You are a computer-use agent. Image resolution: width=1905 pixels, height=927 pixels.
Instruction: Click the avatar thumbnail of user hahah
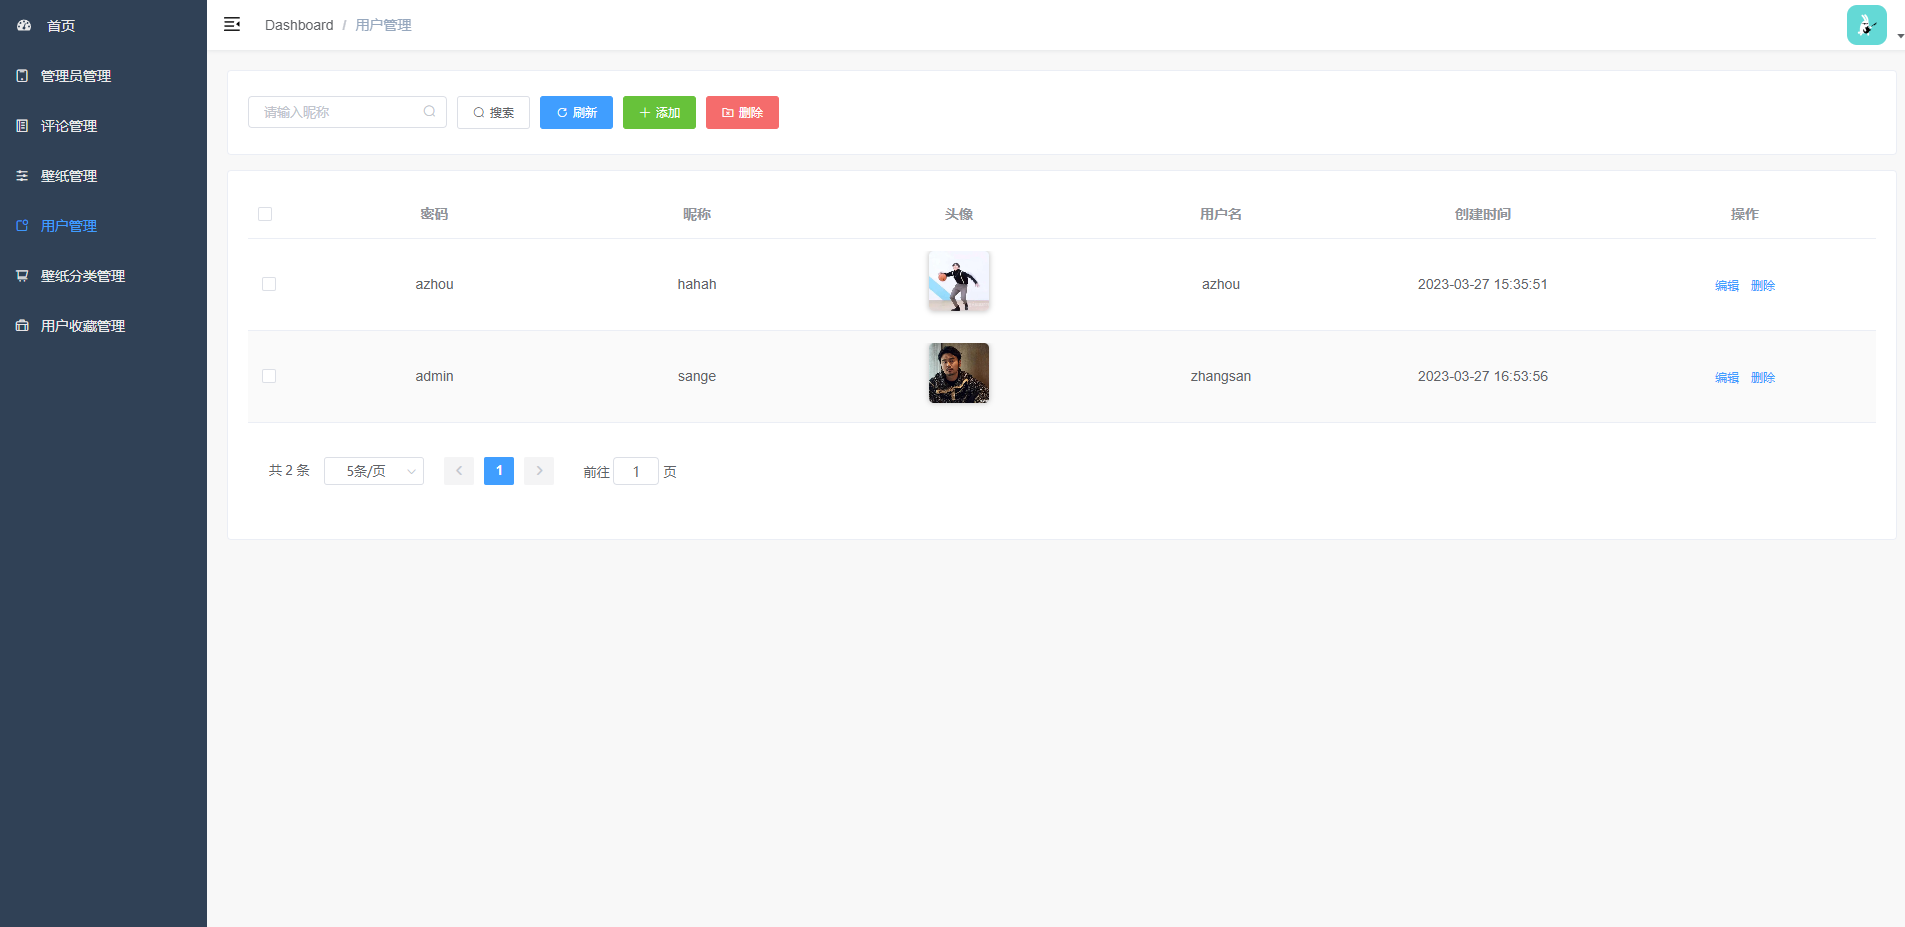(958, 281)
